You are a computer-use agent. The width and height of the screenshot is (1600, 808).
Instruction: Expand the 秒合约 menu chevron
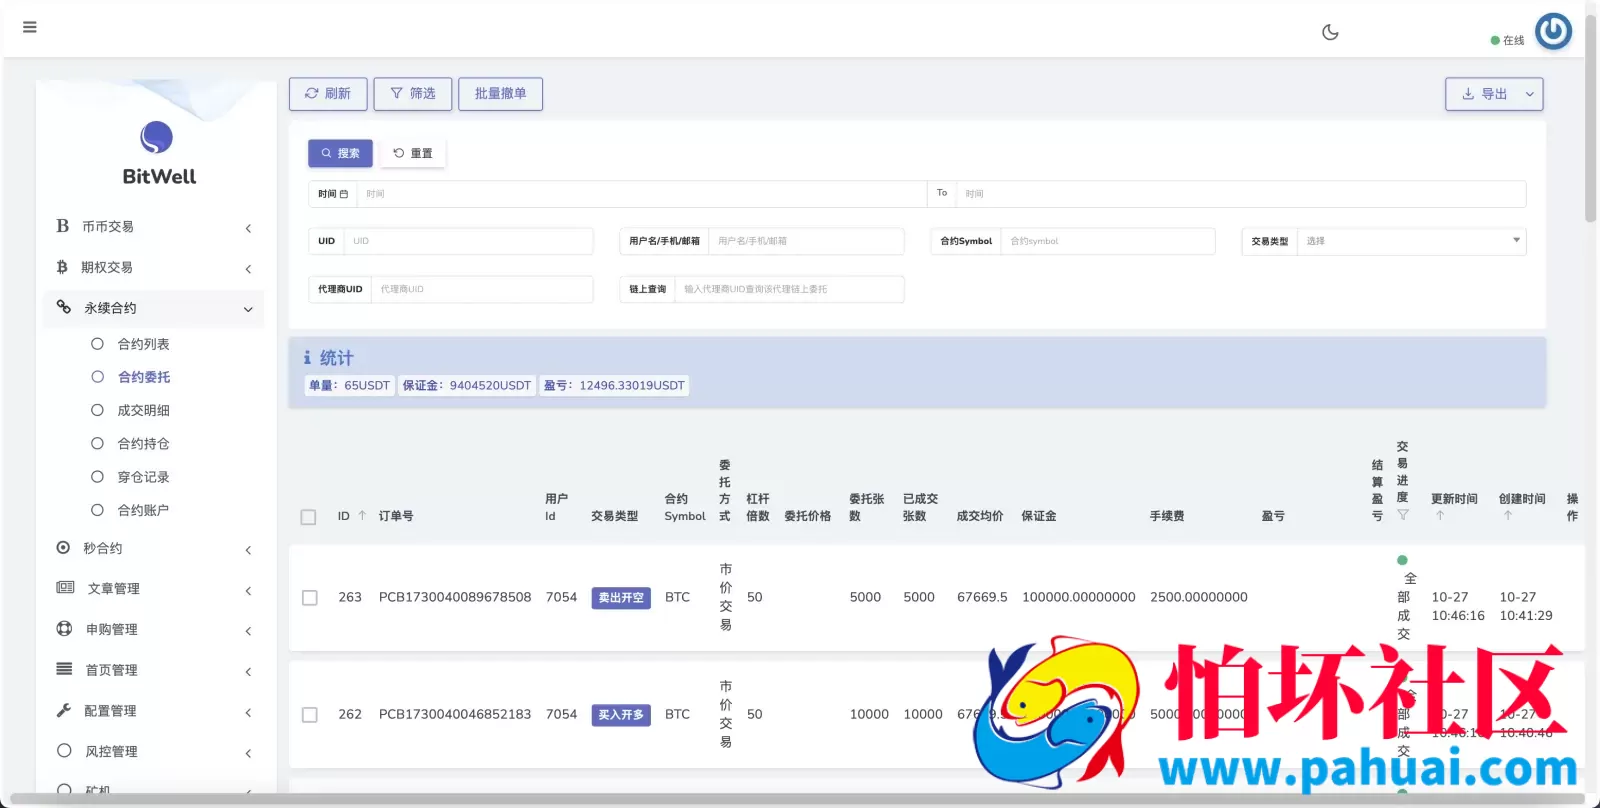pyautogui.click(x=248, y=550)
